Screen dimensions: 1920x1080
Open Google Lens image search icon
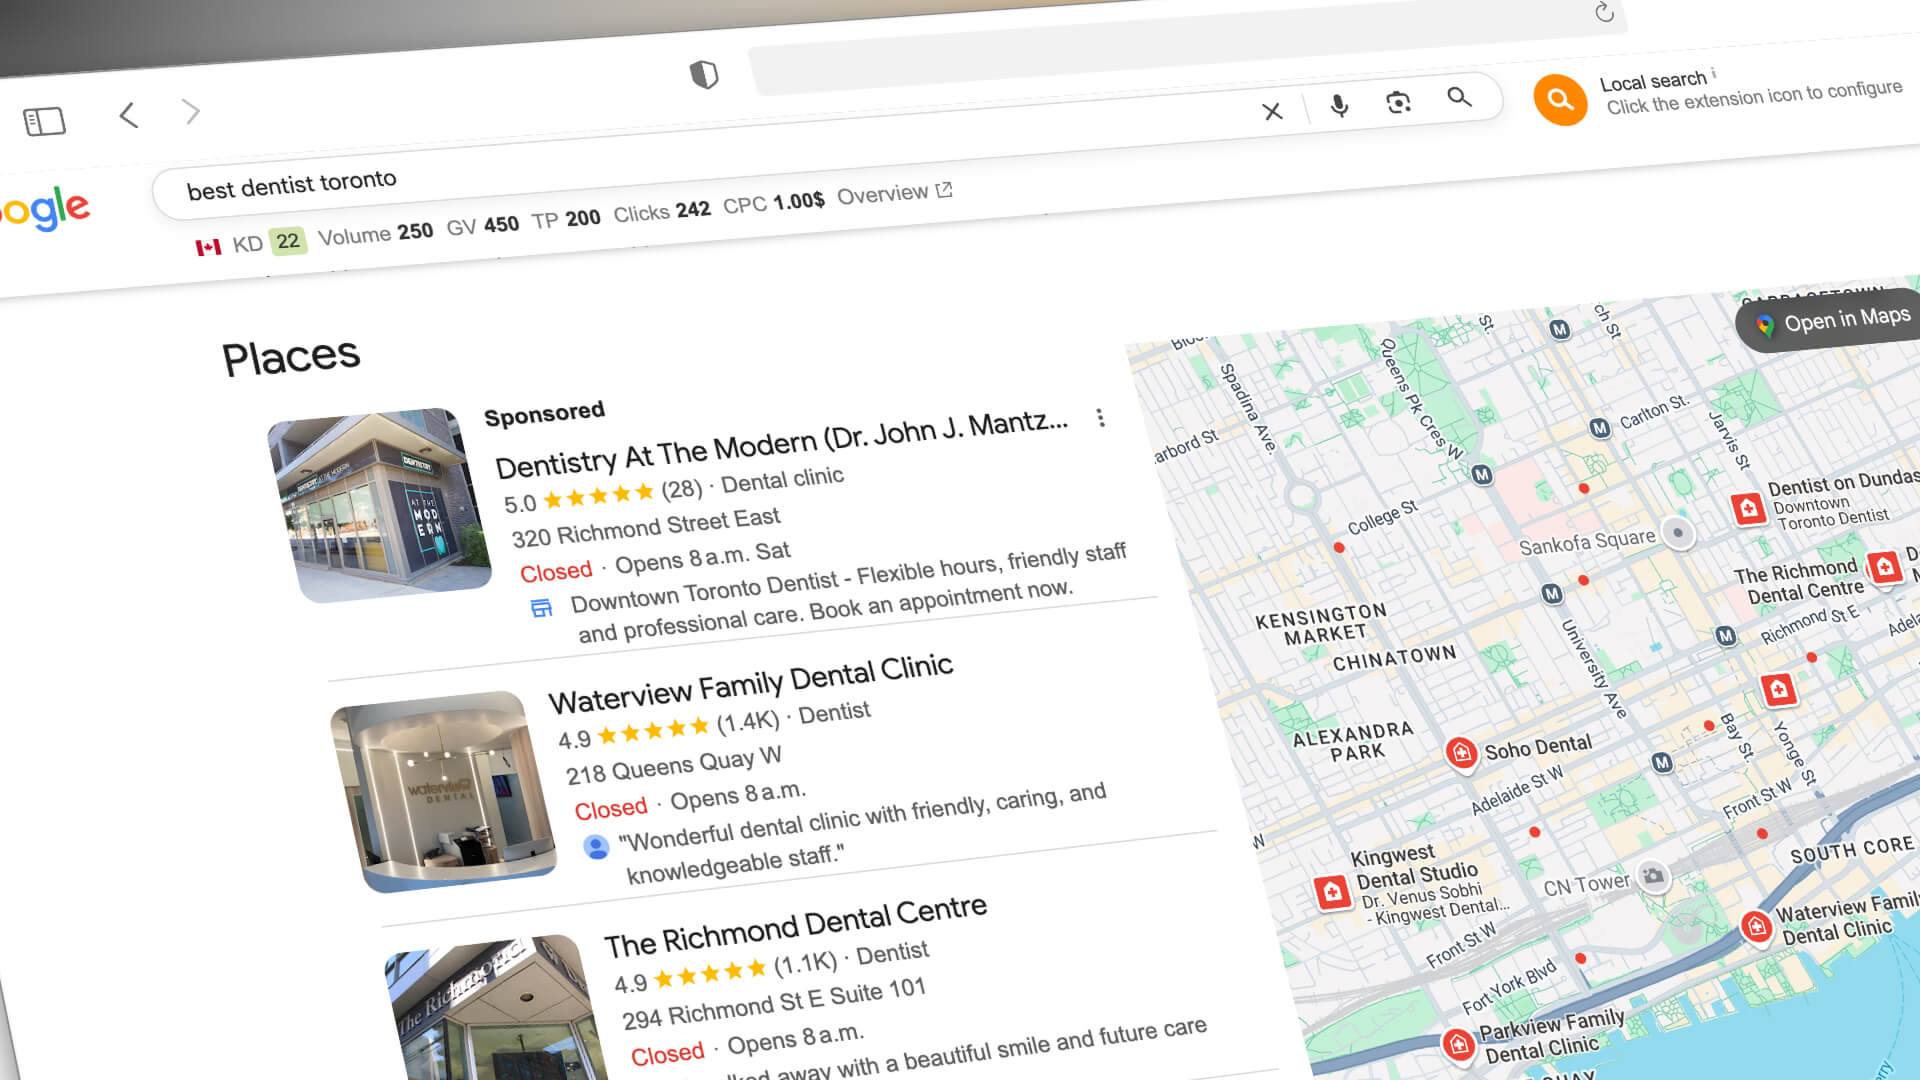tap(1398, 101)
